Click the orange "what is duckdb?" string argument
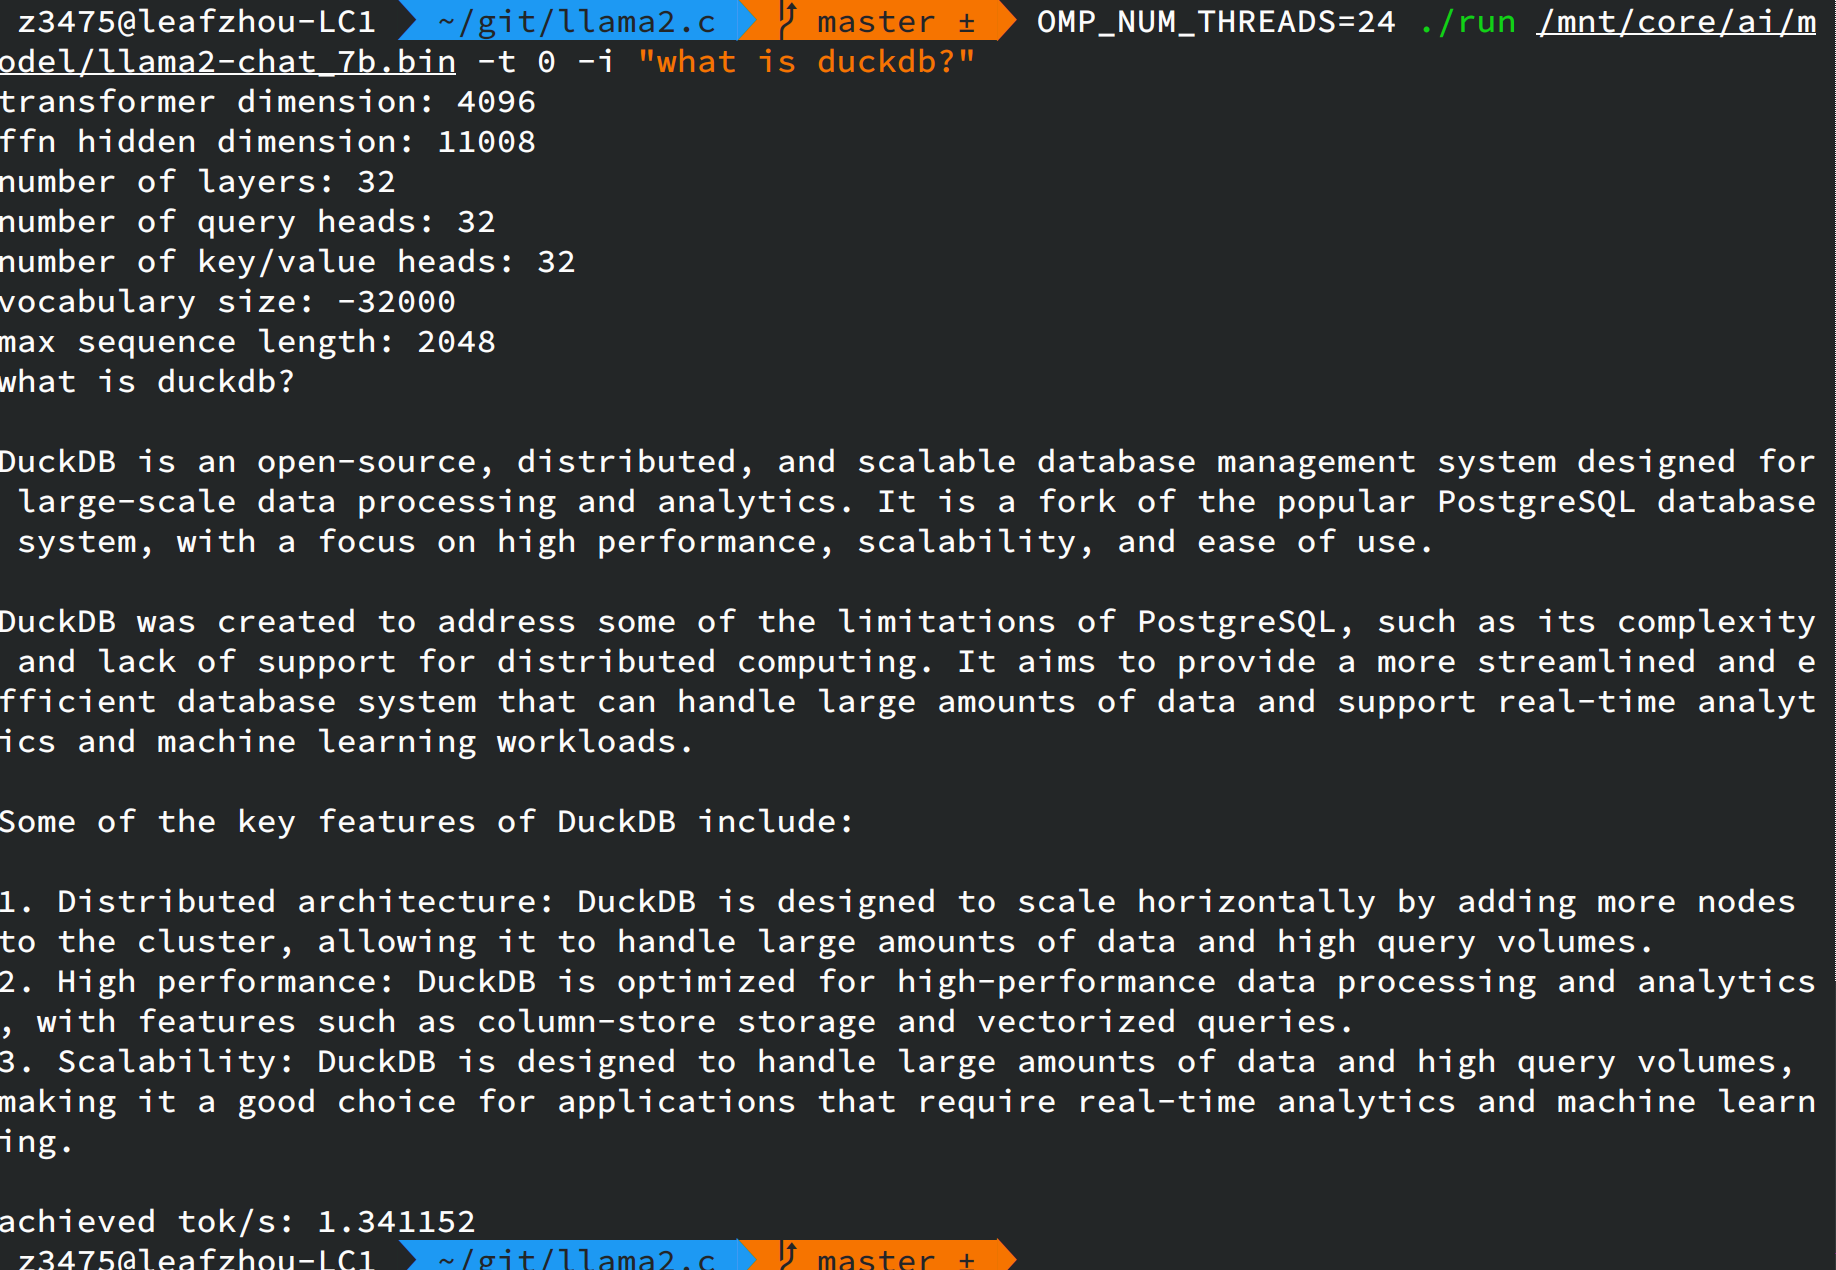The width and height of the screenshot is (1836, 1270). pos(806,62)
